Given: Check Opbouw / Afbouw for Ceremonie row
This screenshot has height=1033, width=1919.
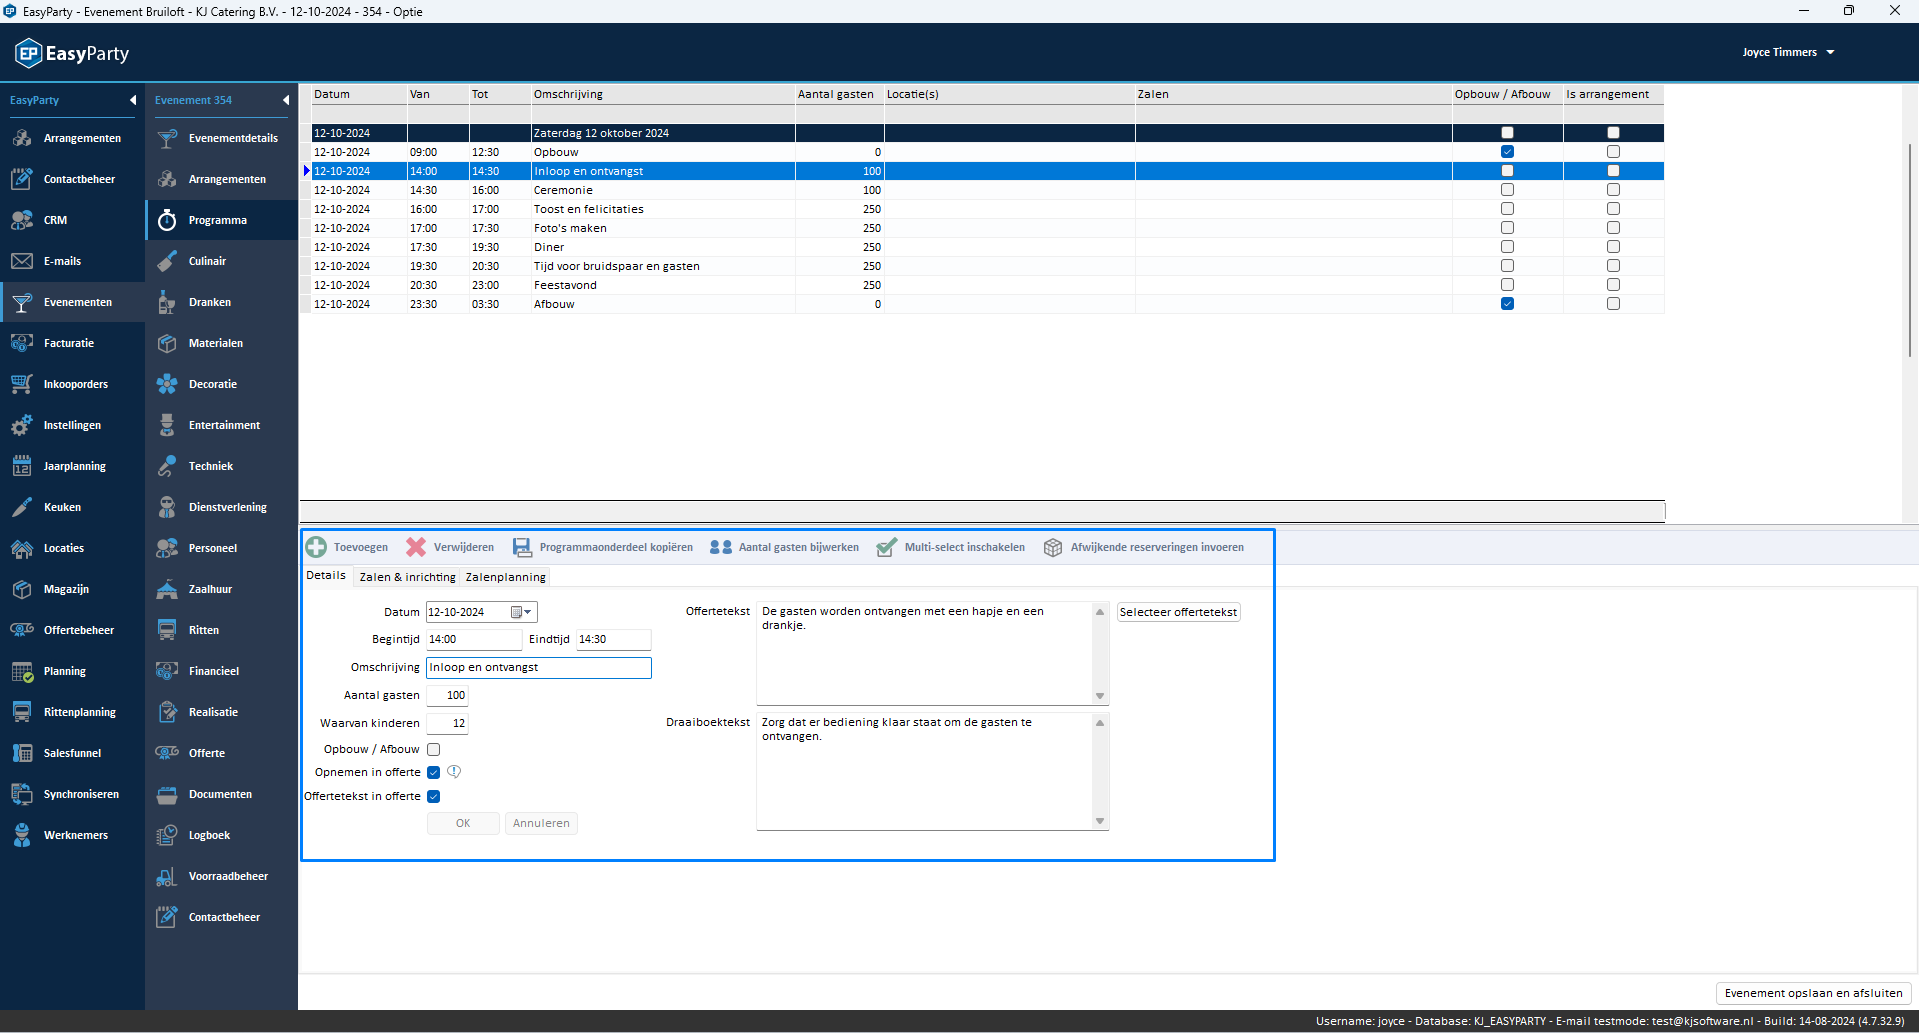Looking at the screenshot, I should point(1507,190).
